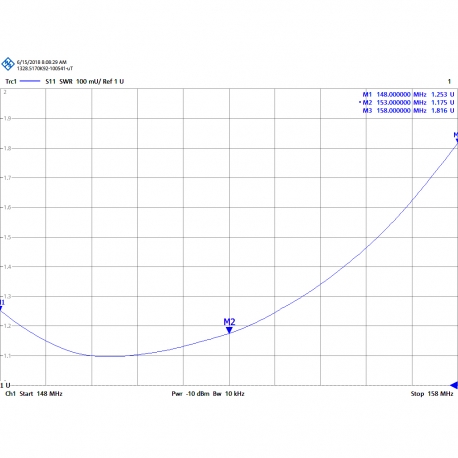Click the date and time stamp text

pyautogui.click(x=42, y=62)
